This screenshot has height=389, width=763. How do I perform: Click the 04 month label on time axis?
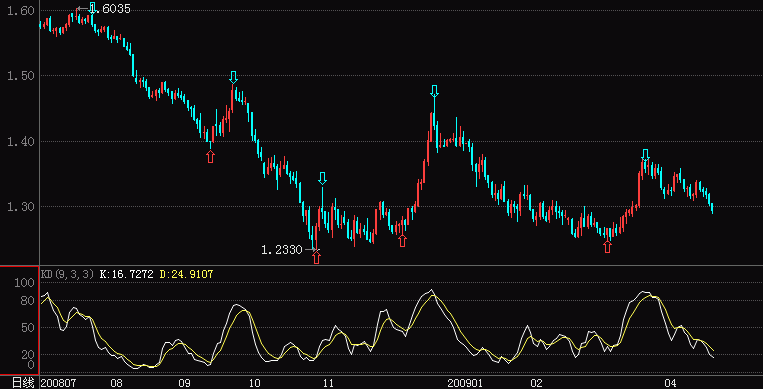[671, 383]
